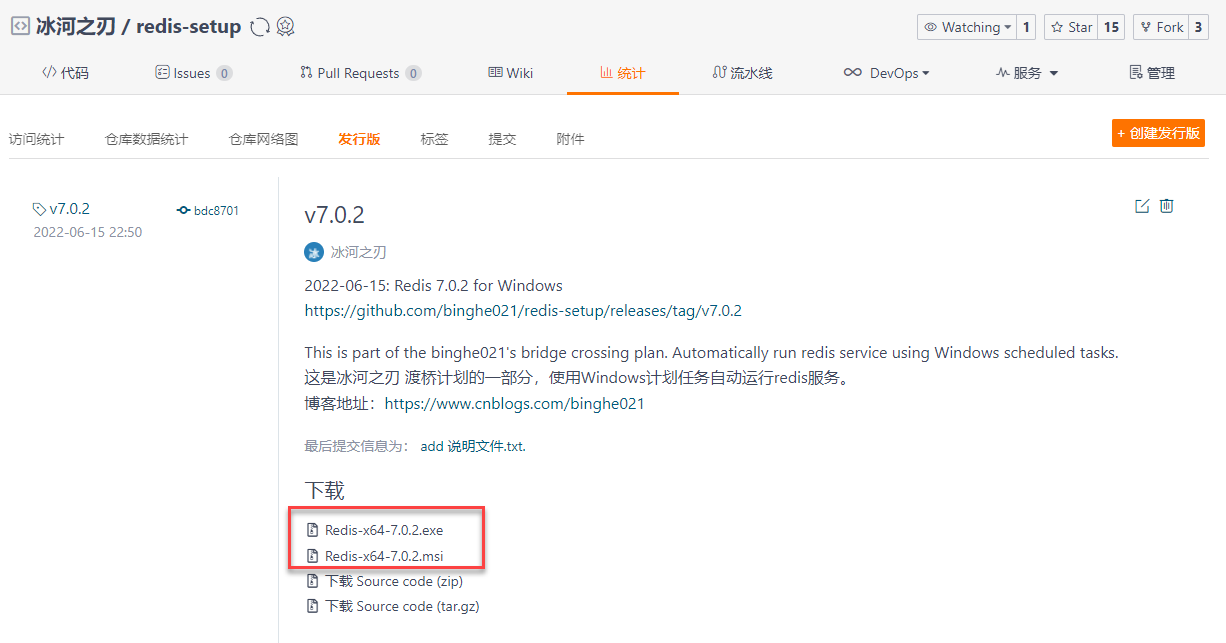Click the edit release pencil icon

tap(1142, 206)
